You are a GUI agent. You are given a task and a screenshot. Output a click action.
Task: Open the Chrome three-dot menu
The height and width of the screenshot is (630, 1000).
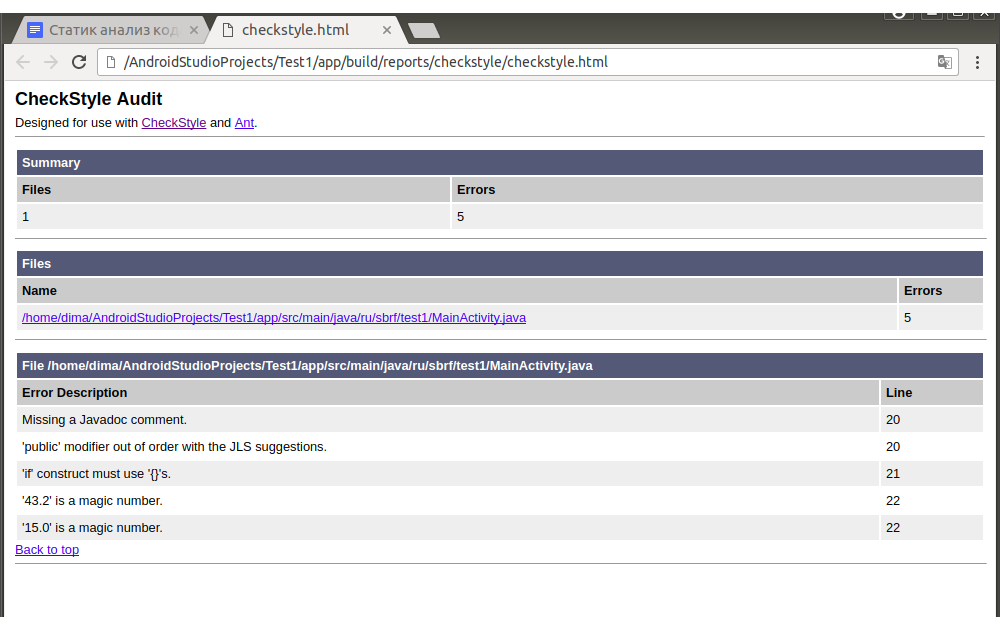point(977,62)
